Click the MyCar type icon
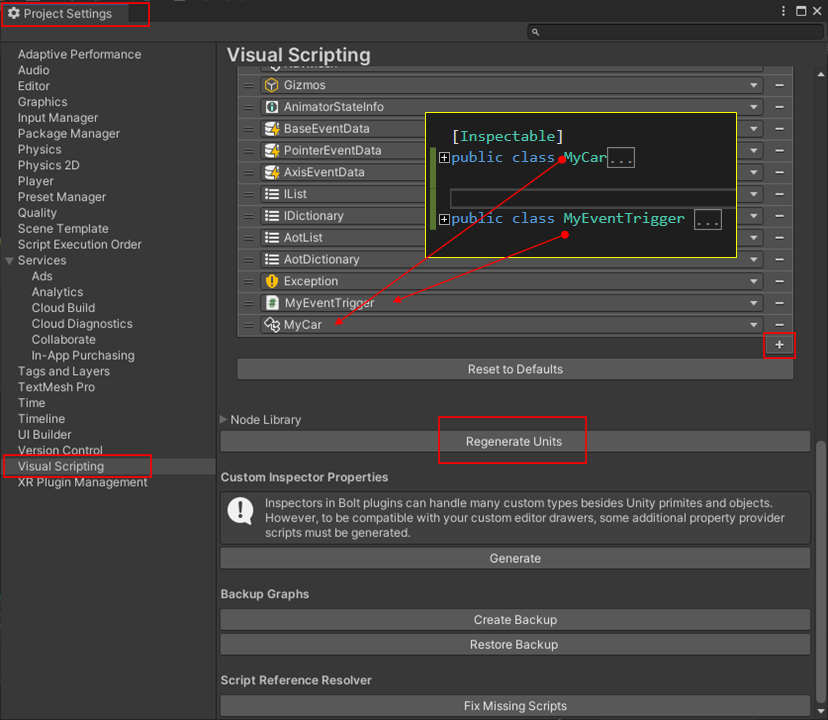This screenshot has height=720, width=828. tap(272, 324)
